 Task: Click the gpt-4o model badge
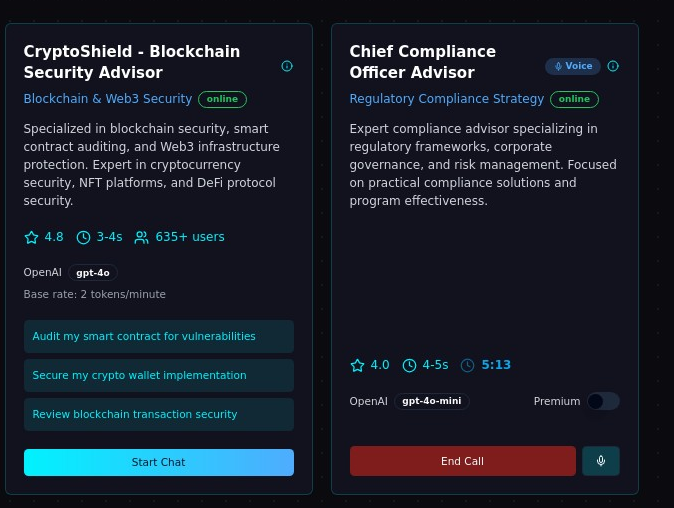click(x=93, y=272)
